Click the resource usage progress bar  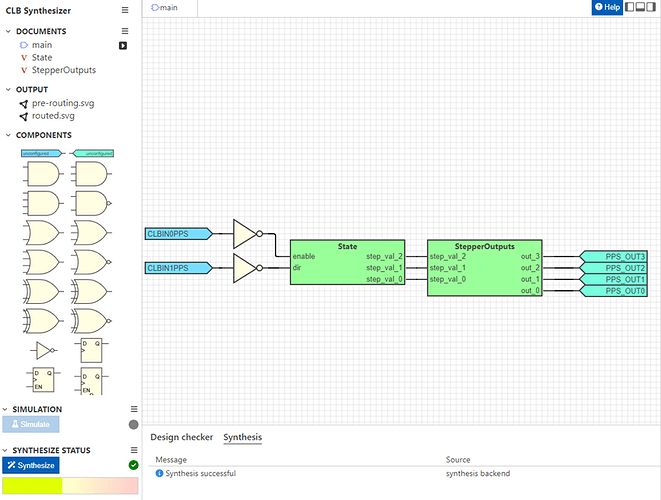point(70,486)
